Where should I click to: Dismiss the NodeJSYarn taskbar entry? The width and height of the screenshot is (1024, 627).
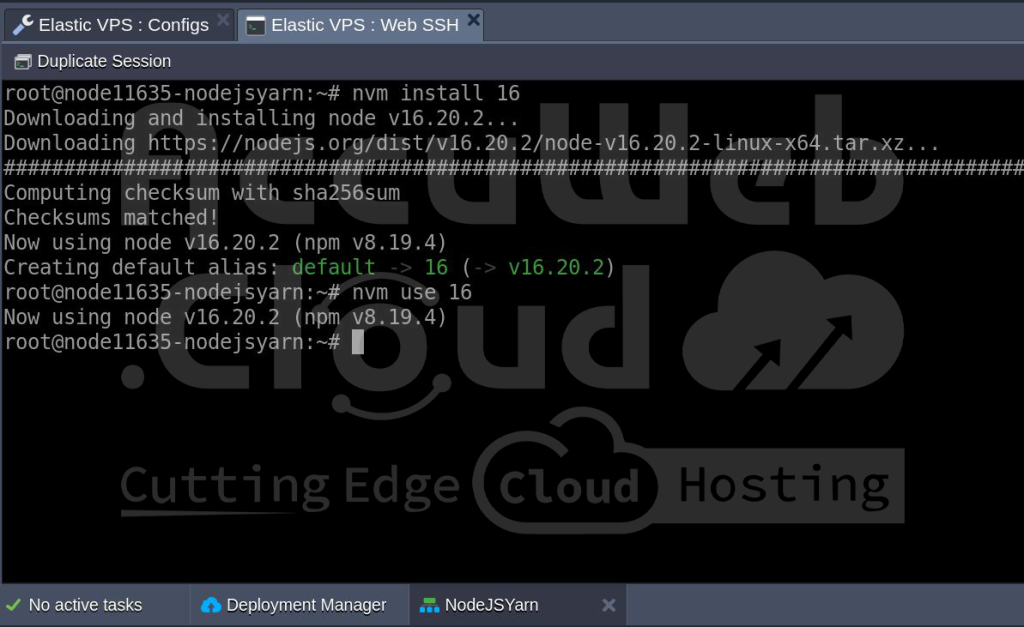[608, 604]
